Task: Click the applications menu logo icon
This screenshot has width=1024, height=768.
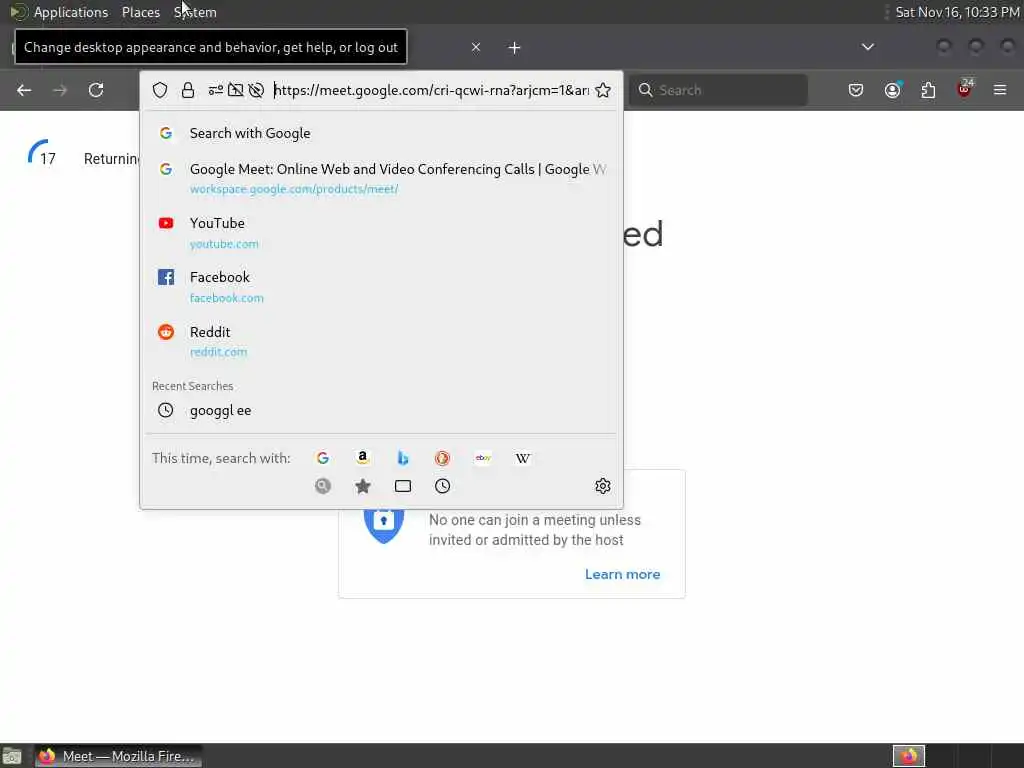Action: coord(18,12)
